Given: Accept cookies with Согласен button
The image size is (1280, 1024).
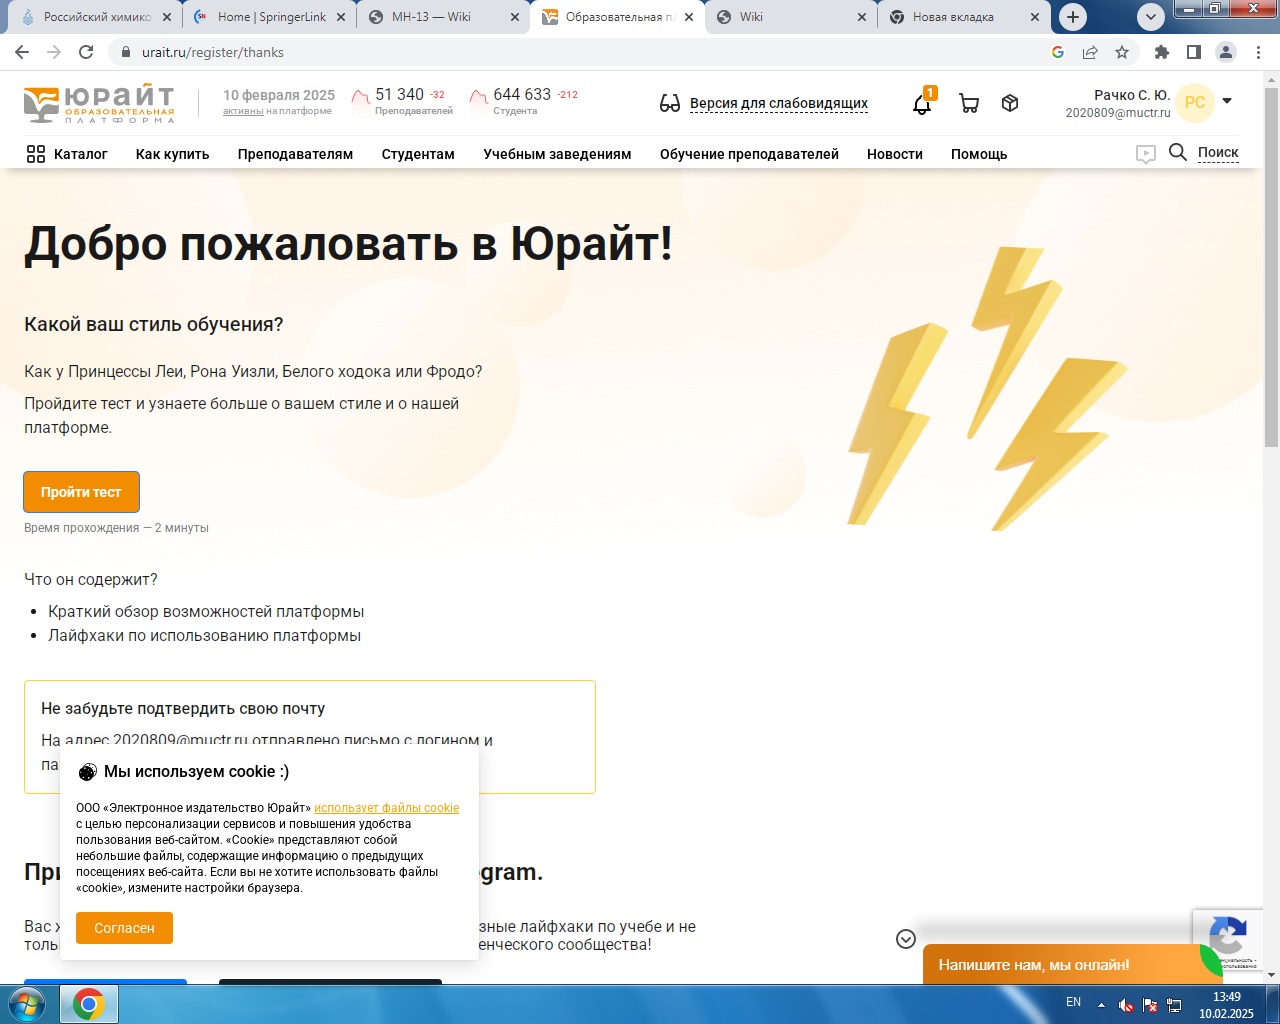Looking at the screenshot, I should pos(124,928).
